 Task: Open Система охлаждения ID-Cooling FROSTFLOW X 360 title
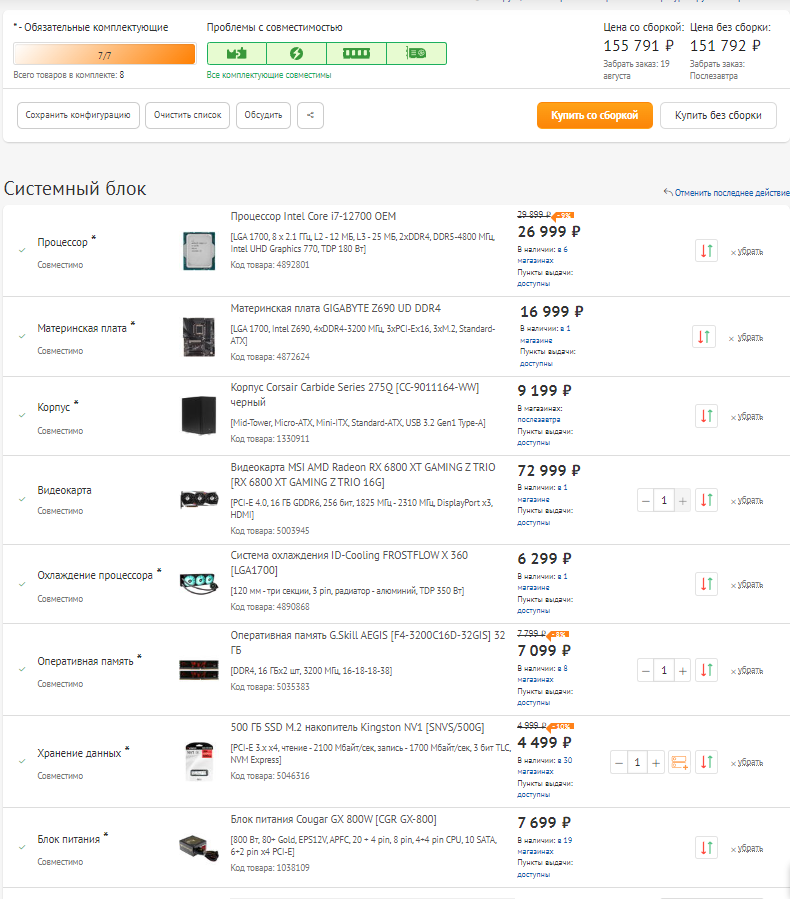pos(349,562)
